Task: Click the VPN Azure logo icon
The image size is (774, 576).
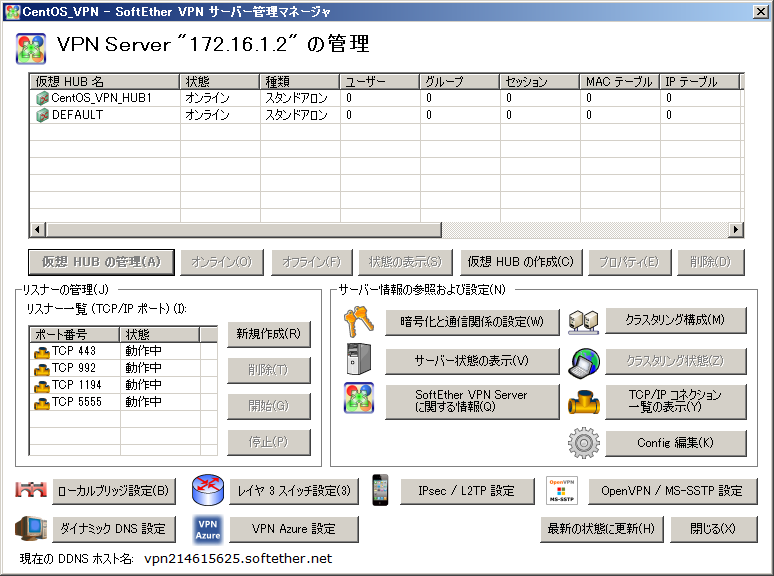Action: (208, 529)
